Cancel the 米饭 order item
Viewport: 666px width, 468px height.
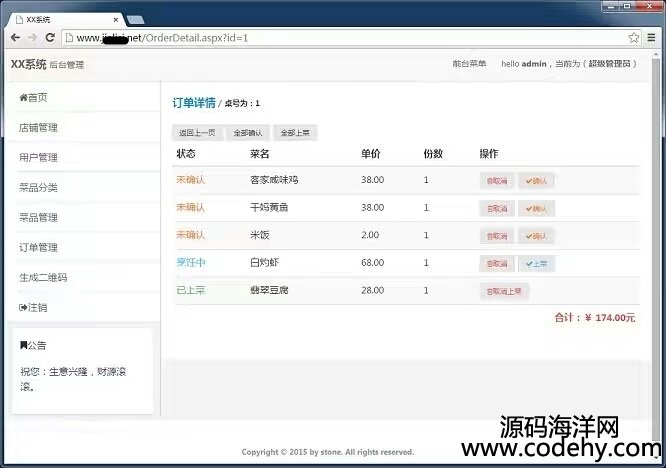click(x=497, y=236)
